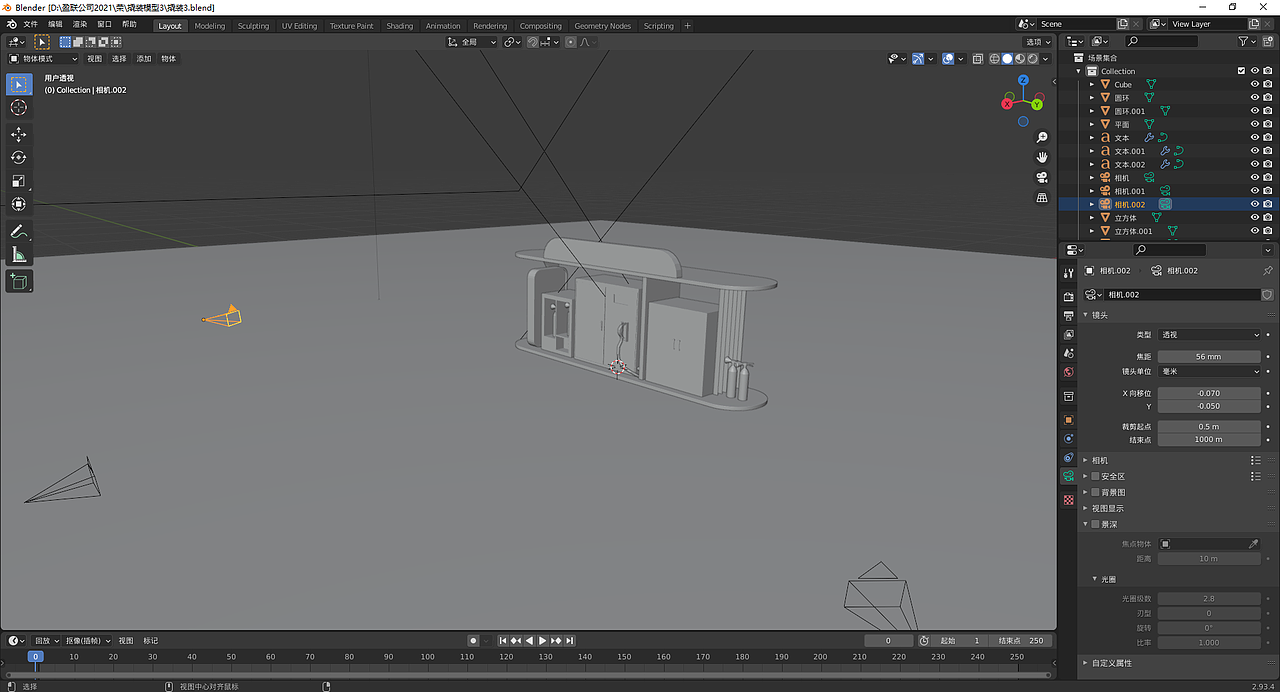Viewport: 1280px width, 692px height.
Task: Switch to the UV Editing workspace tab
Action: point(299,26)
